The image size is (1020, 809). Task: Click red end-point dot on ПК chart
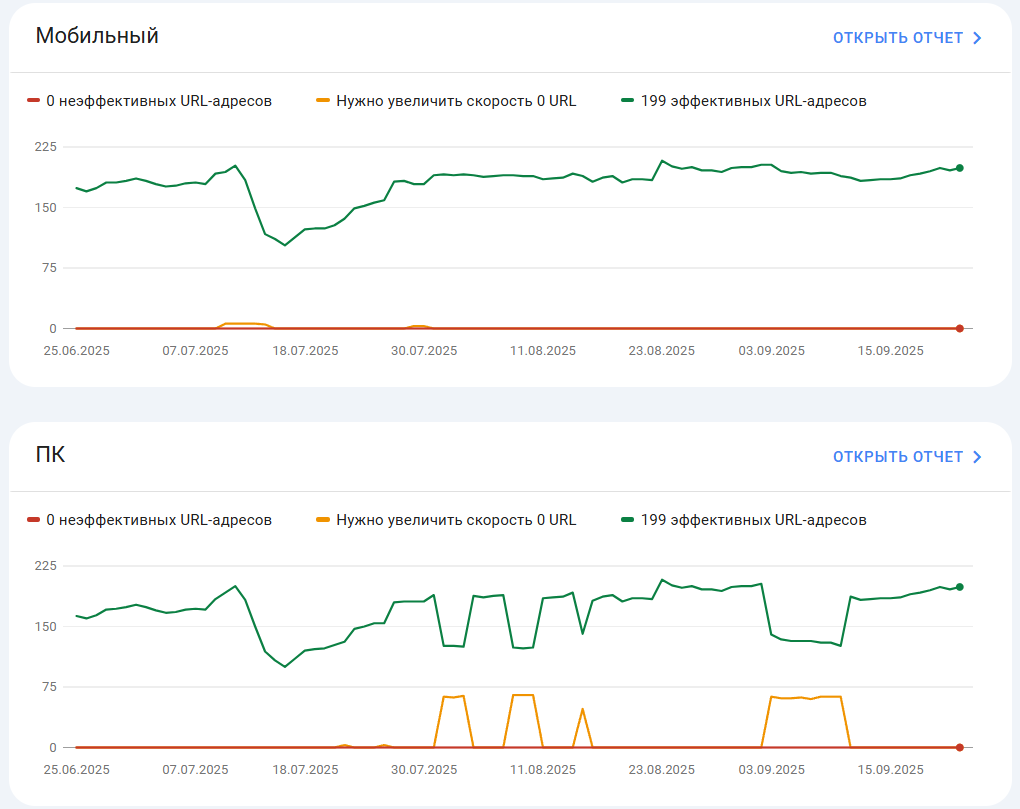tap(960, 747)
